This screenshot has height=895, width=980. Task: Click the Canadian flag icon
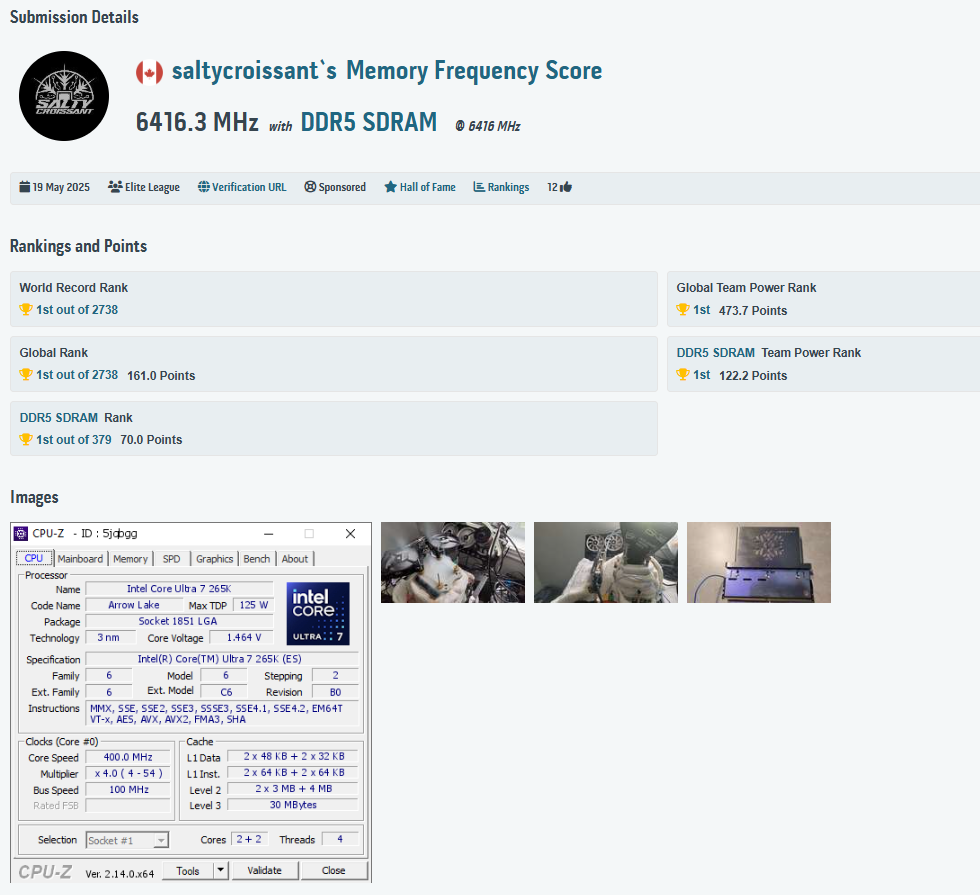coord(149,72)
